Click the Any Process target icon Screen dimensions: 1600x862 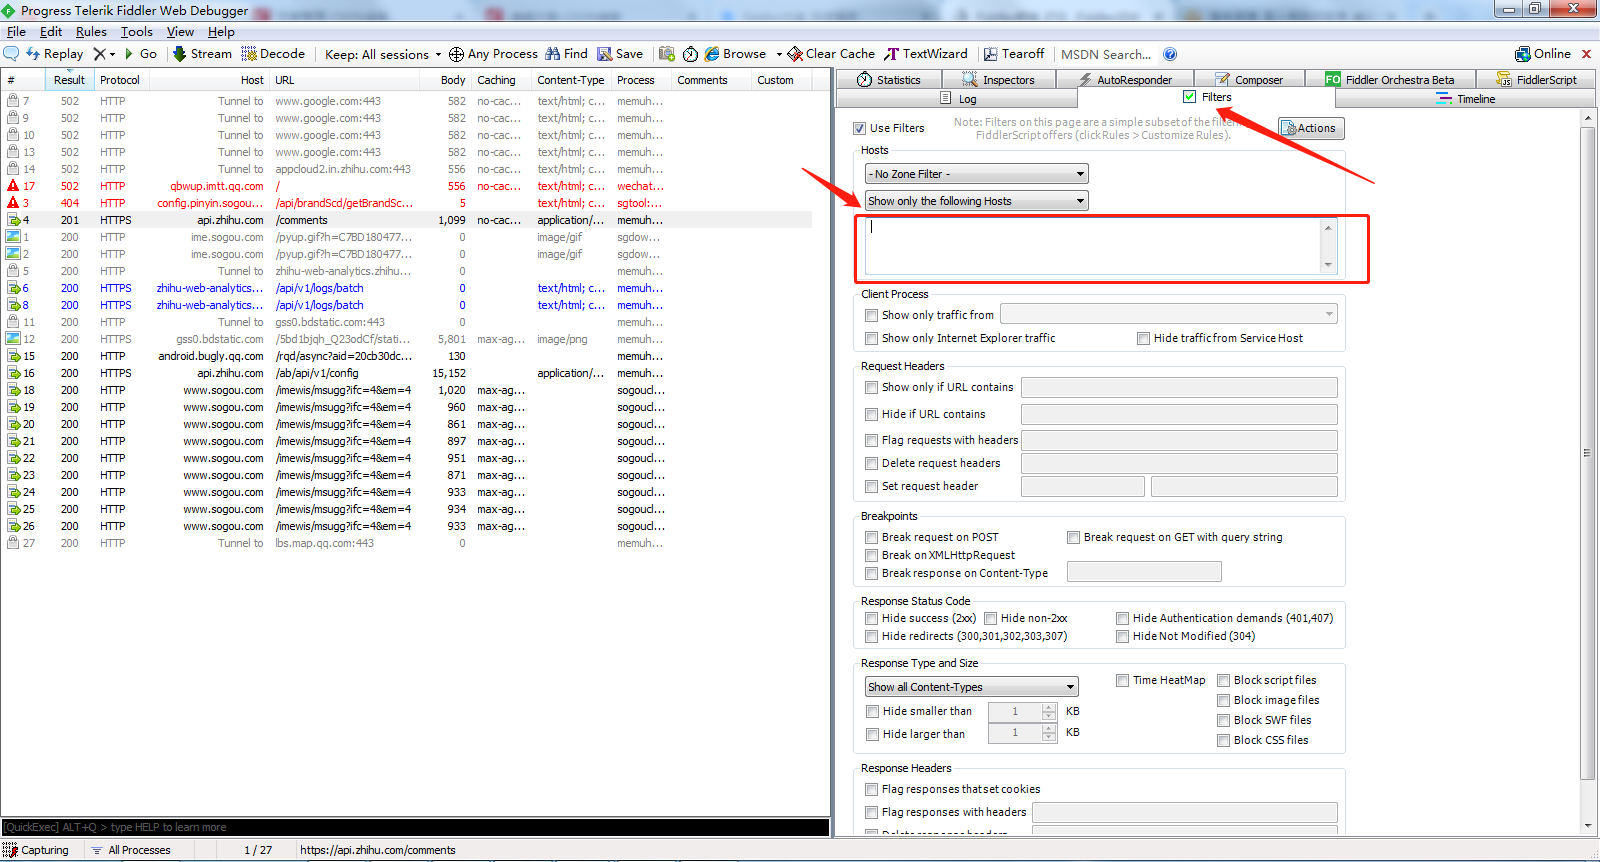coord(456,54)
